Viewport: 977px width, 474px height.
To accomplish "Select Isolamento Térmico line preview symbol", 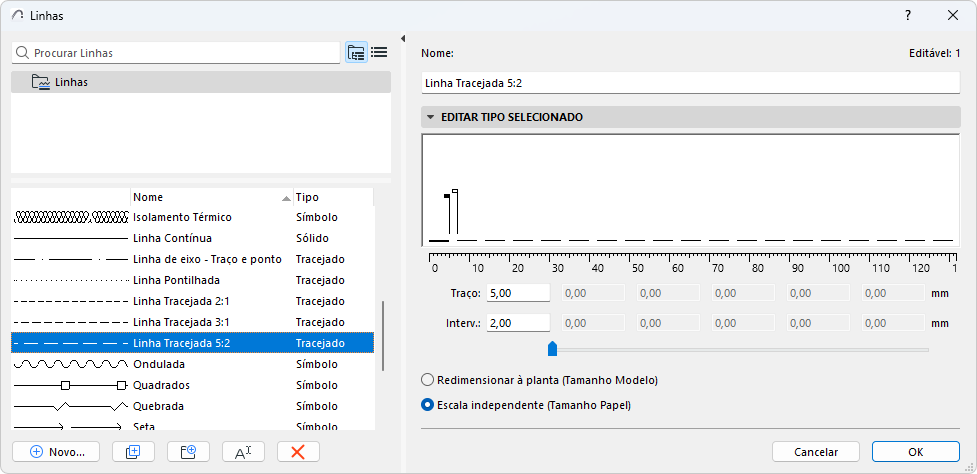I will [x=71, y=217].
